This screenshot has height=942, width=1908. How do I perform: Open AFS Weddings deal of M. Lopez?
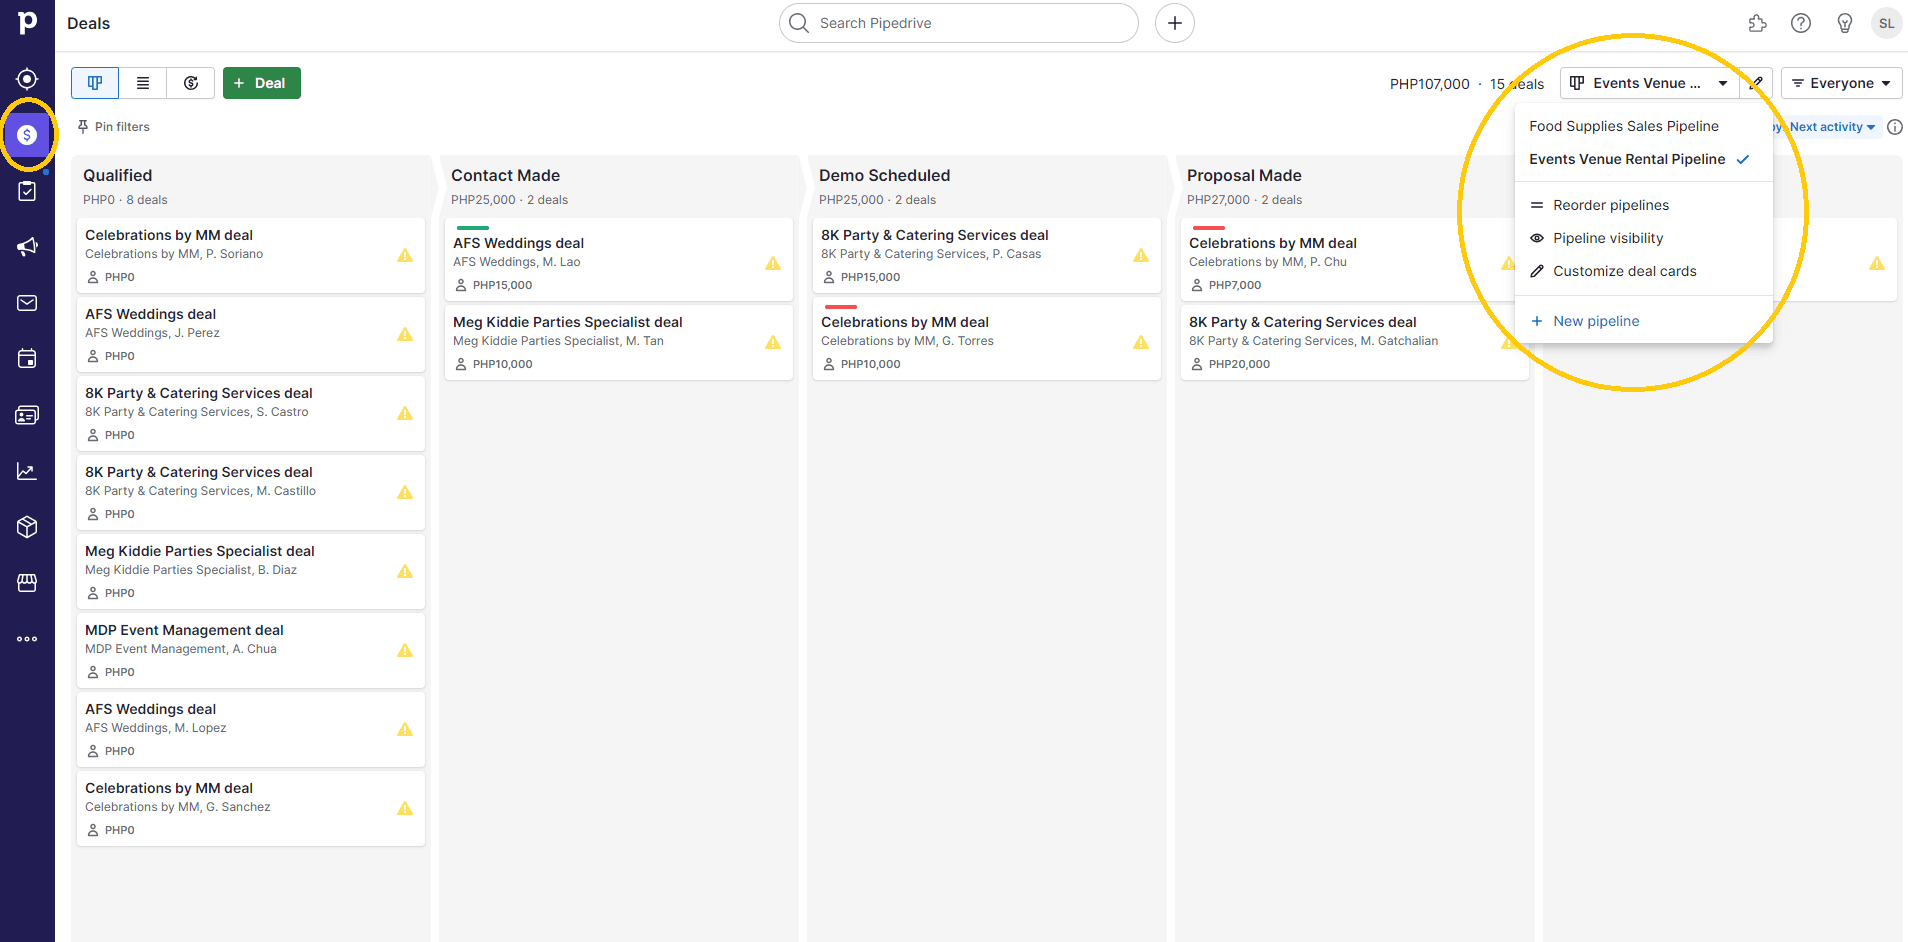coord(251,729)
